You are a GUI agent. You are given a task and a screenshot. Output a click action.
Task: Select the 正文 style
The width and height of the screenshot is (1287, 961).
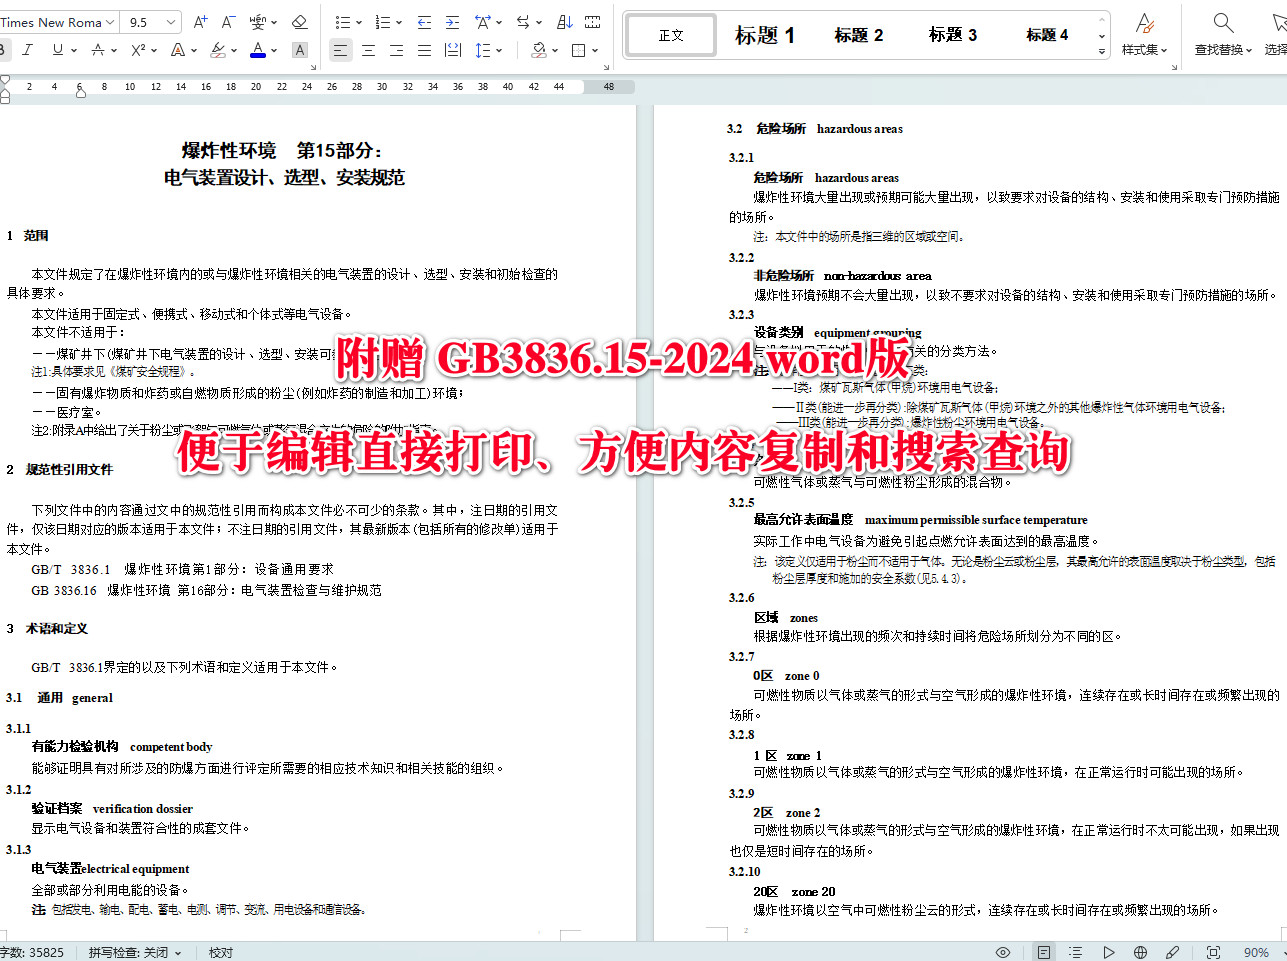(x=671, y=34)
